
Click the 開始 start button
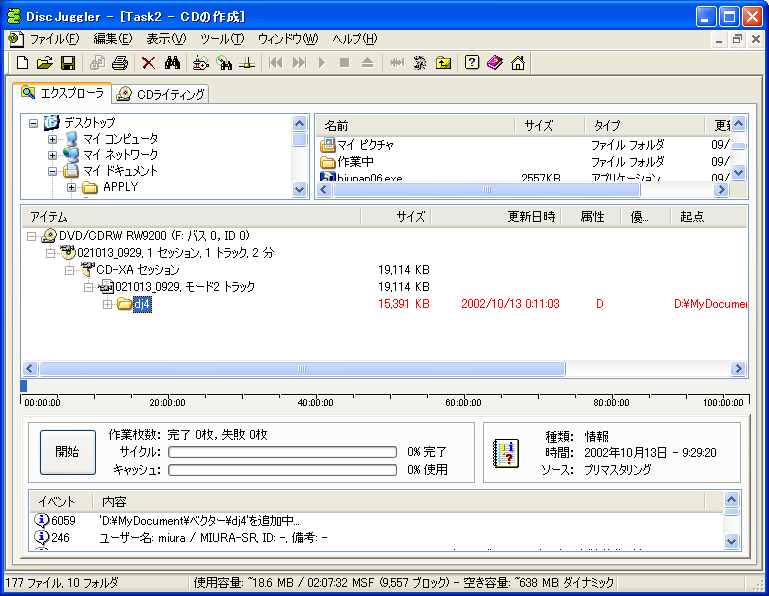68,452
